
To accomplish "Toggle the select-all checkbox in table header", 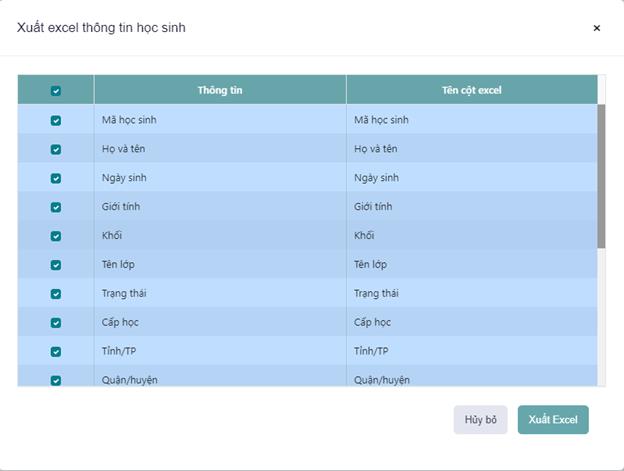I will click(x=56, y=90).
